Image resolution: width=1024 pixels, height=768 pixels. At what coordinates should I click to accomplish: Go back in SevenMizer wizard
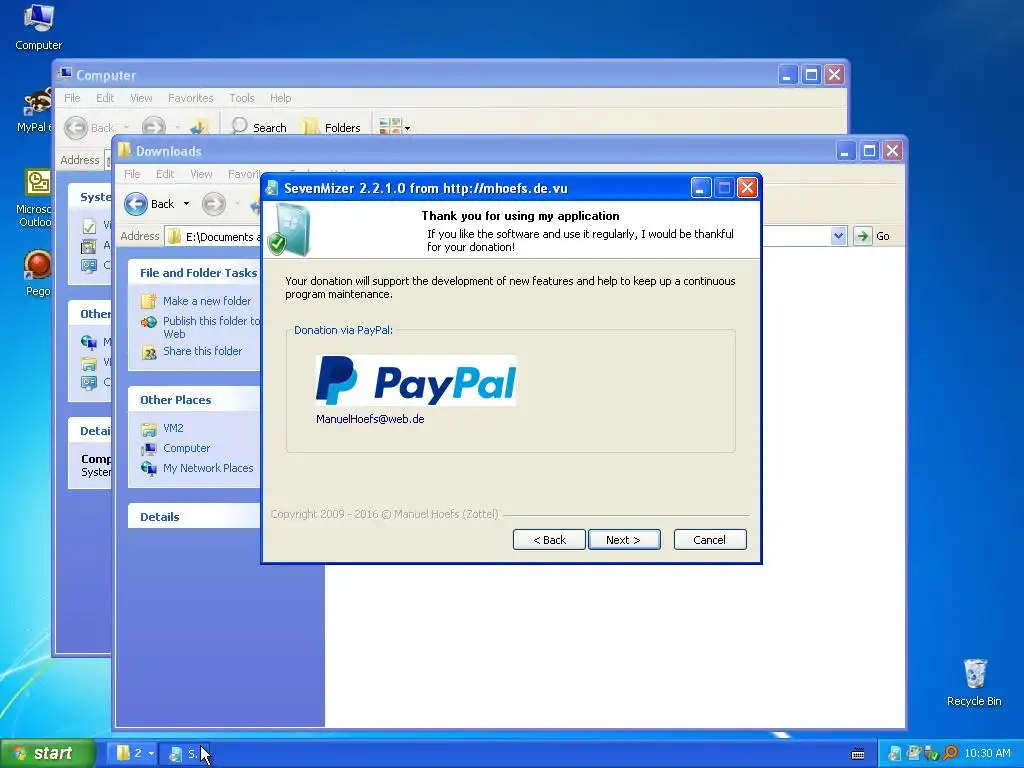pos(549,540)
